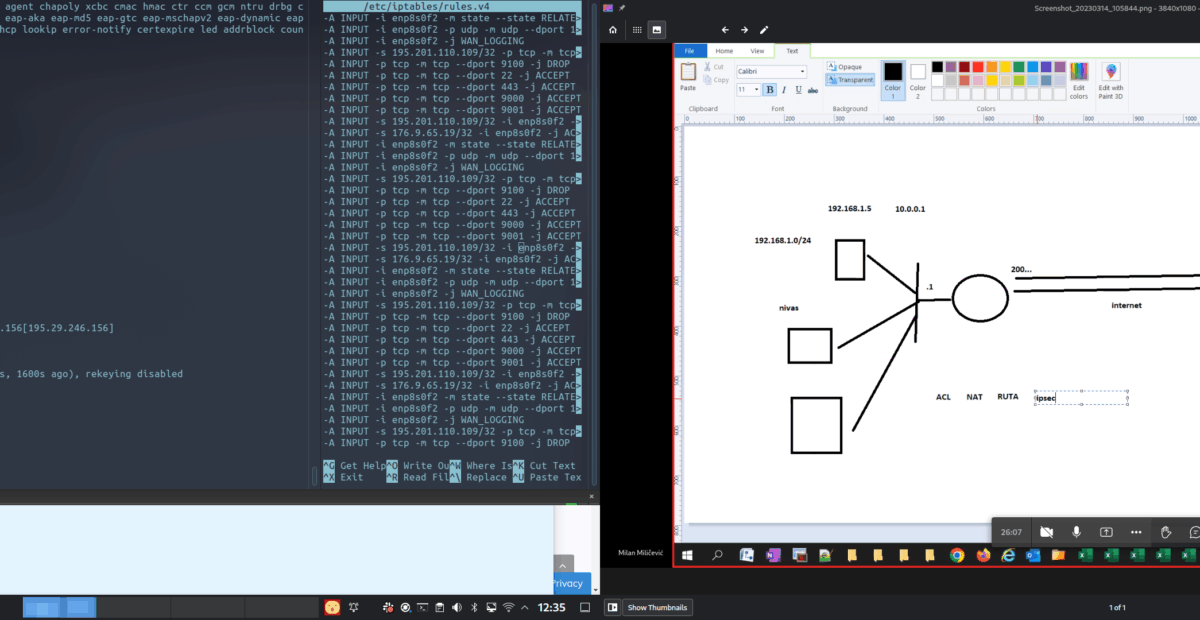Click Edit with Paint 3D icon
The width and height of the screenshot is (1200, 620).
[1111, 80]
